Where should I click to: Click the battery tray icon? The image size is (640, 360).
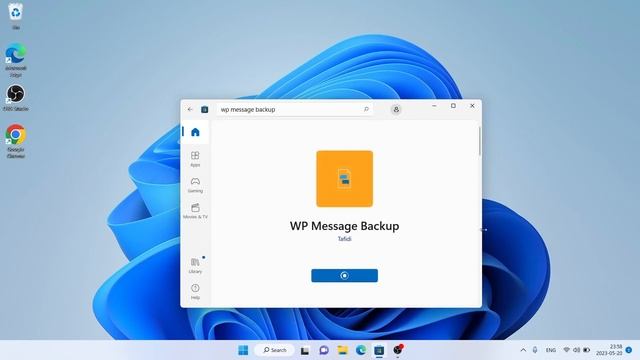point(587,350)
